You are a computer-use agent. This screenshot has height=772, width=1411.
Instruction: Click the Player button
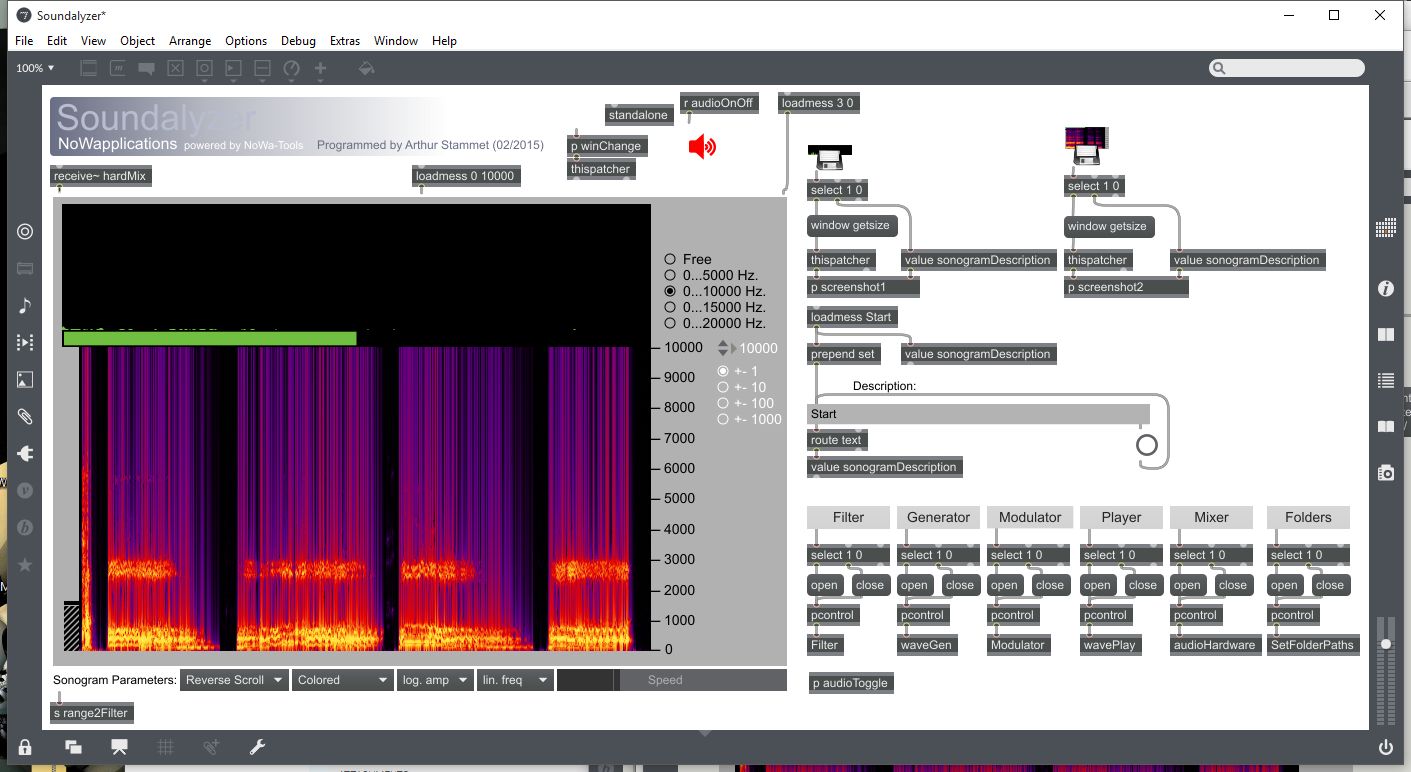(1121, 517)
